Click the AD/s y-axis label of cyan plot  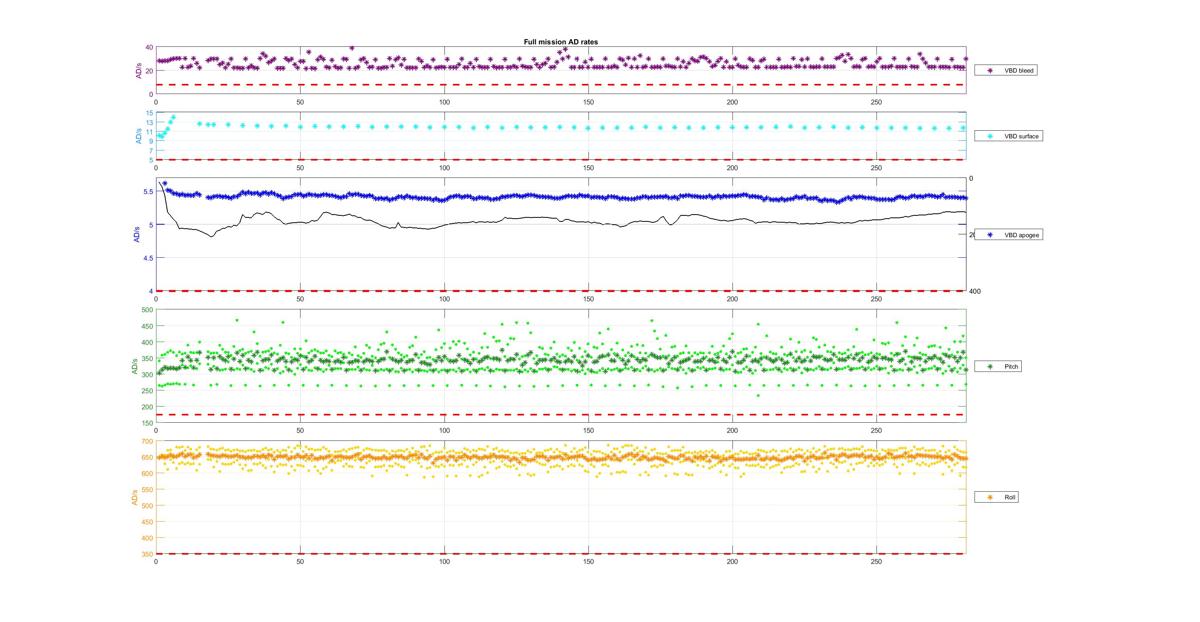tap(138, 136)
